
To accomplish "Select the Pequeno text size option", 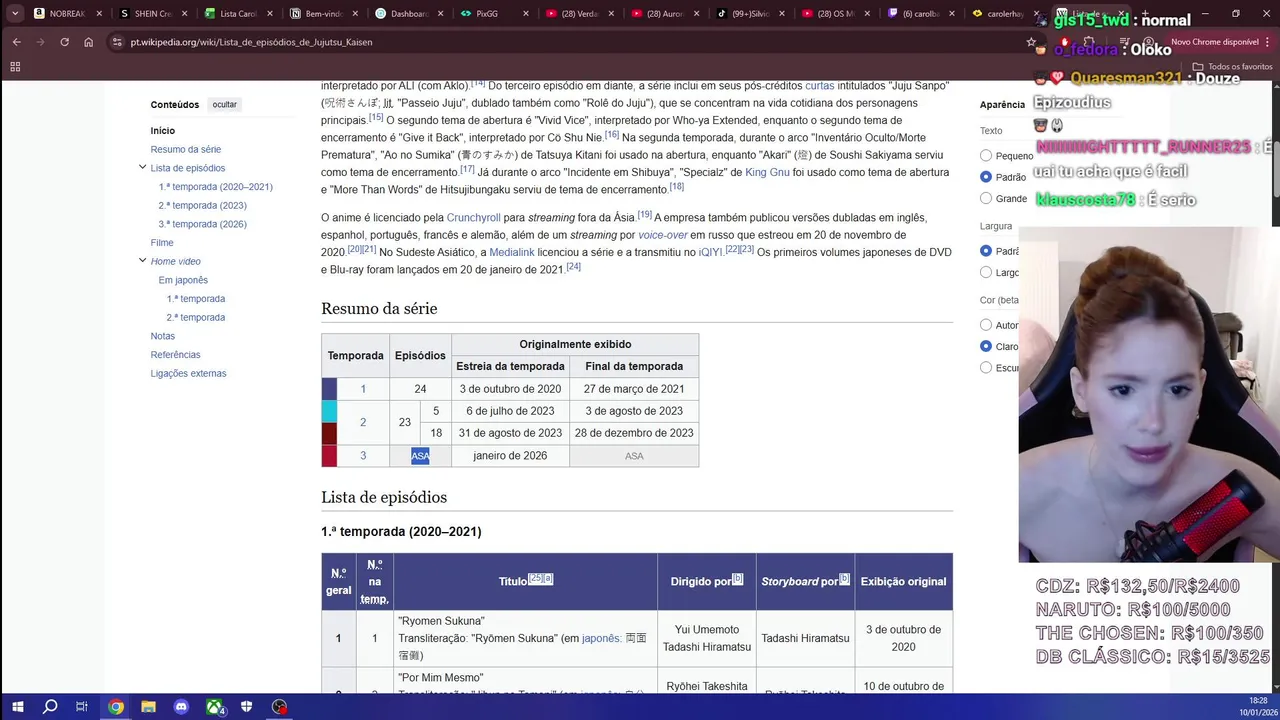I will pos(986,156).
